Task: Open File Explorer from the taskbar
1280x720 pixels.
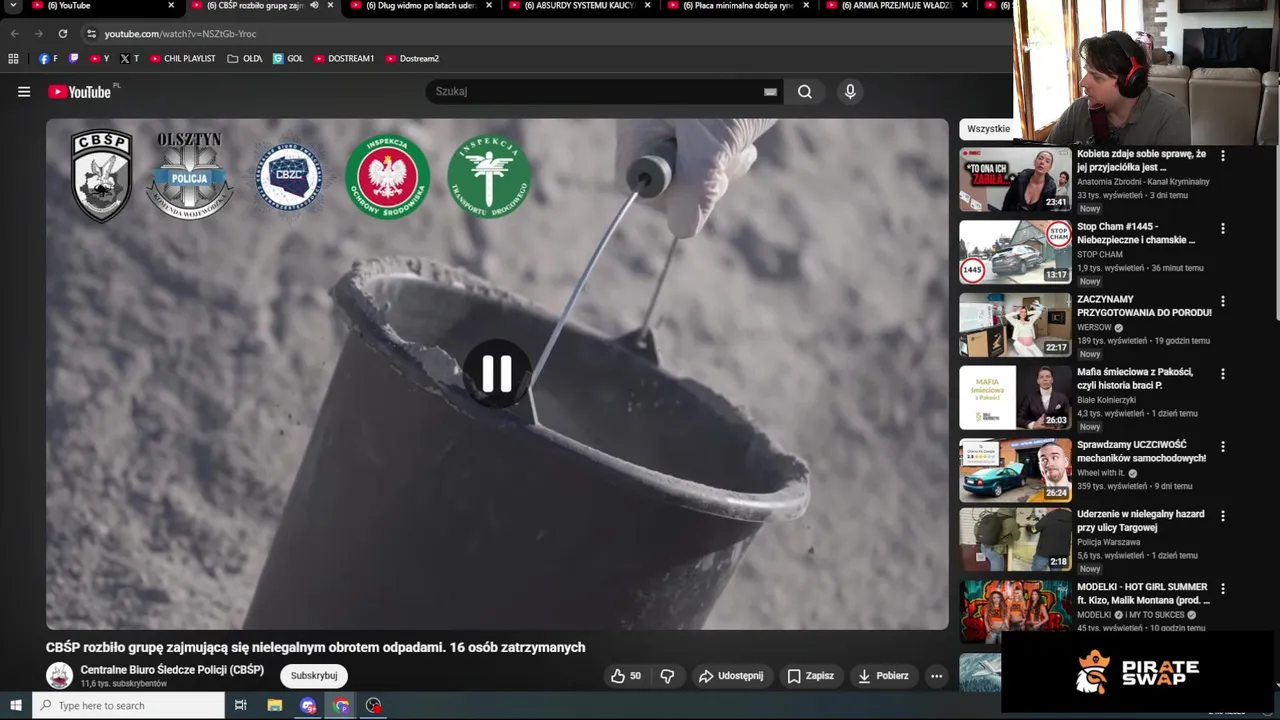Action: [x=275, y=706]
